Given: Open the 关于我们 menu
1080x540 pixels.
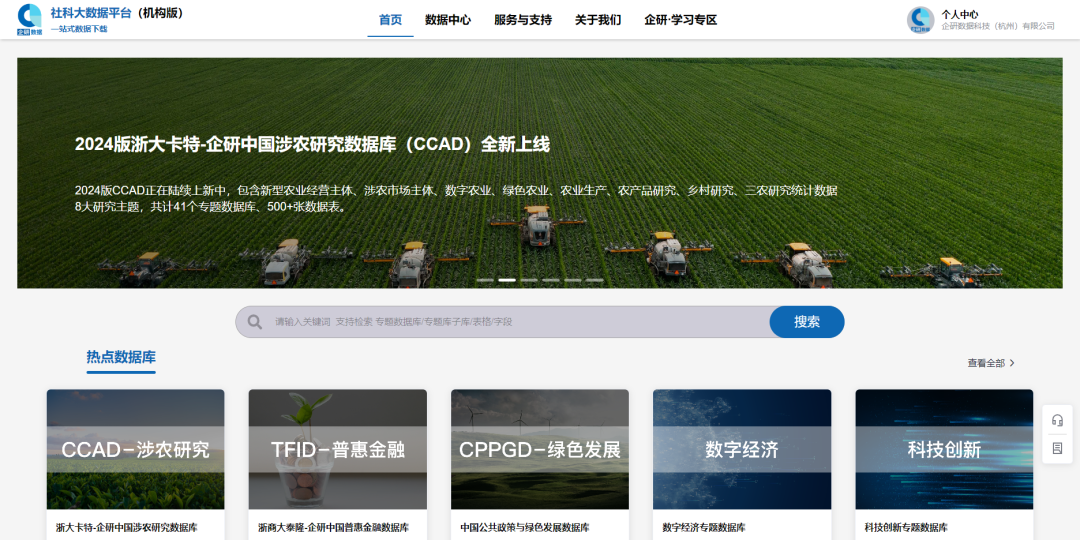Looking at the screenshot, I should (598, 20).
